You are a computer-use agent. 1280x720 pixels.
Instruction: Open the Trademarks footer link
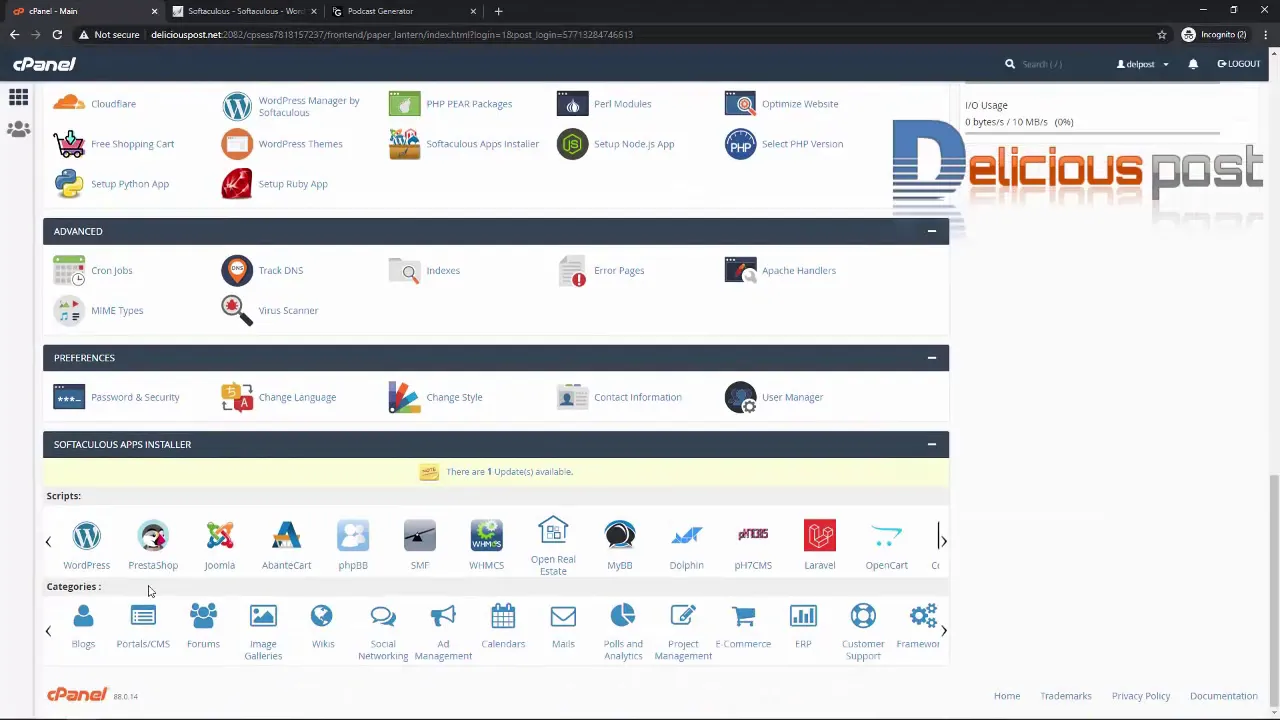pos(1066,696)
